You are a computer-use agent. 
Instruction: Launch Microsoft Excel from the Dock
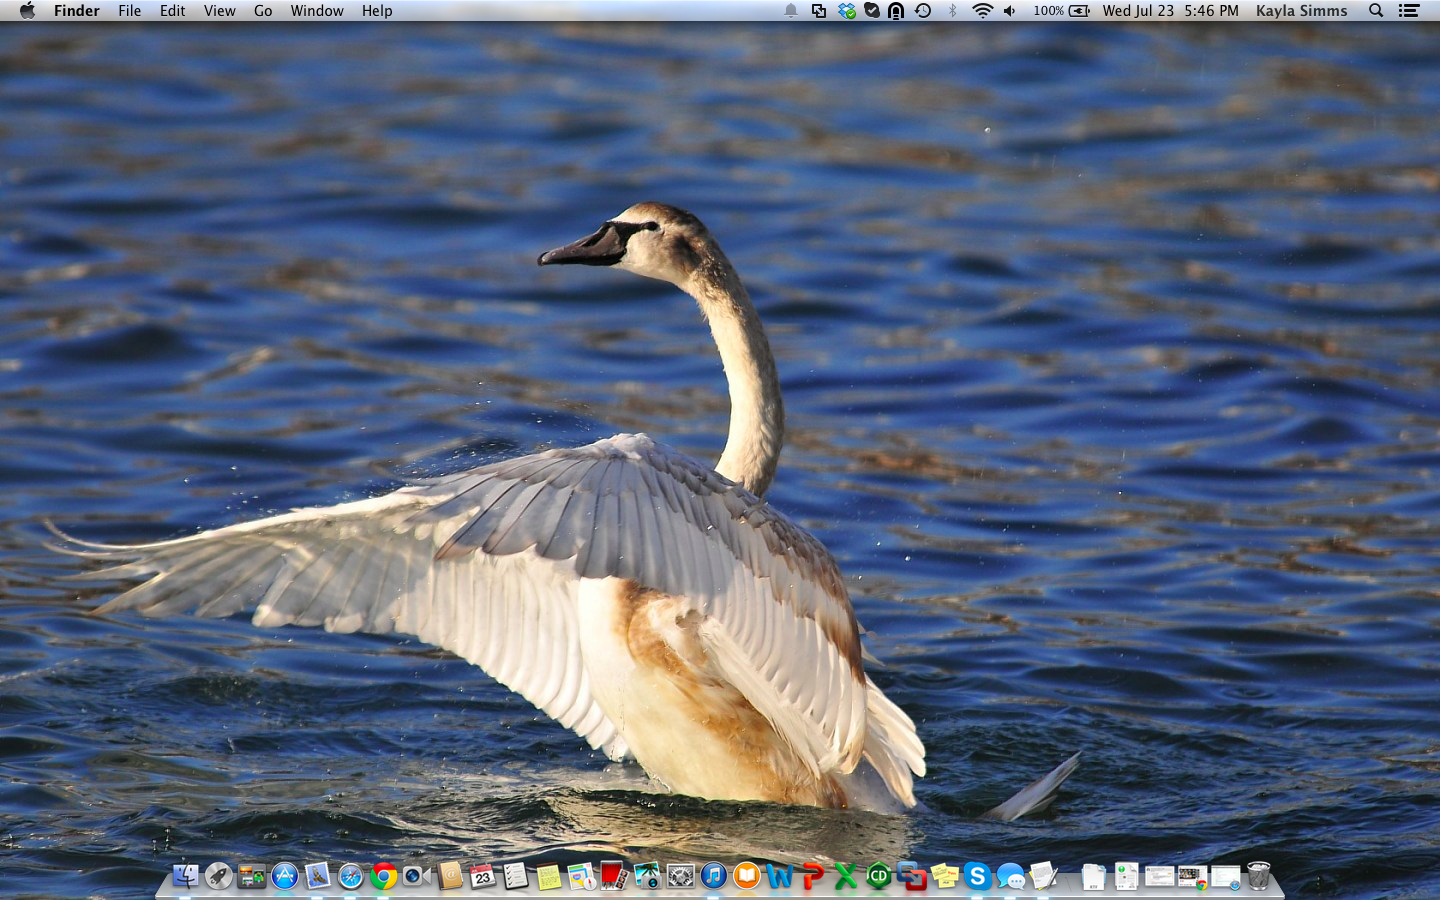point(845,877)
